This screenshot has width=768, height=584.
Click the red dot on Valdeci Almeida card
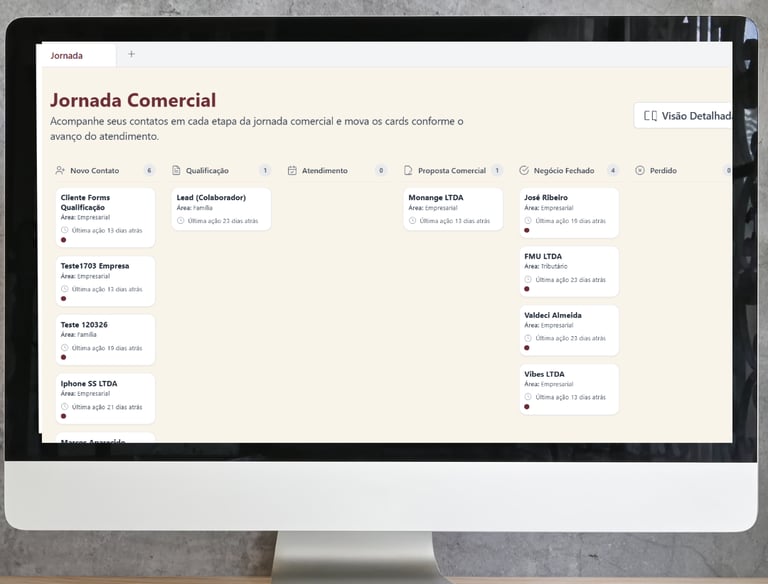[x=527, y=348]
